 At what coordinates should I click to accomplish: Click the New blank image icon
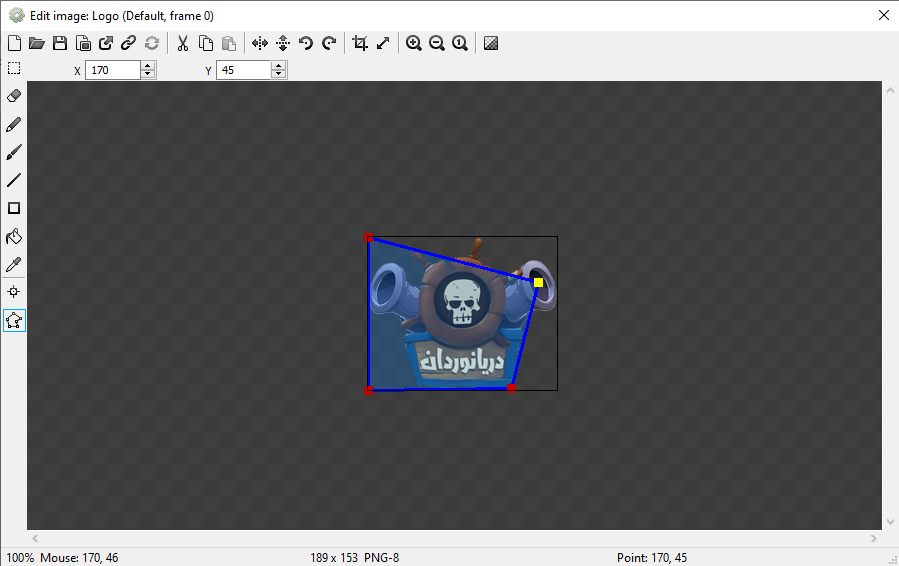(x=14, y=43)
